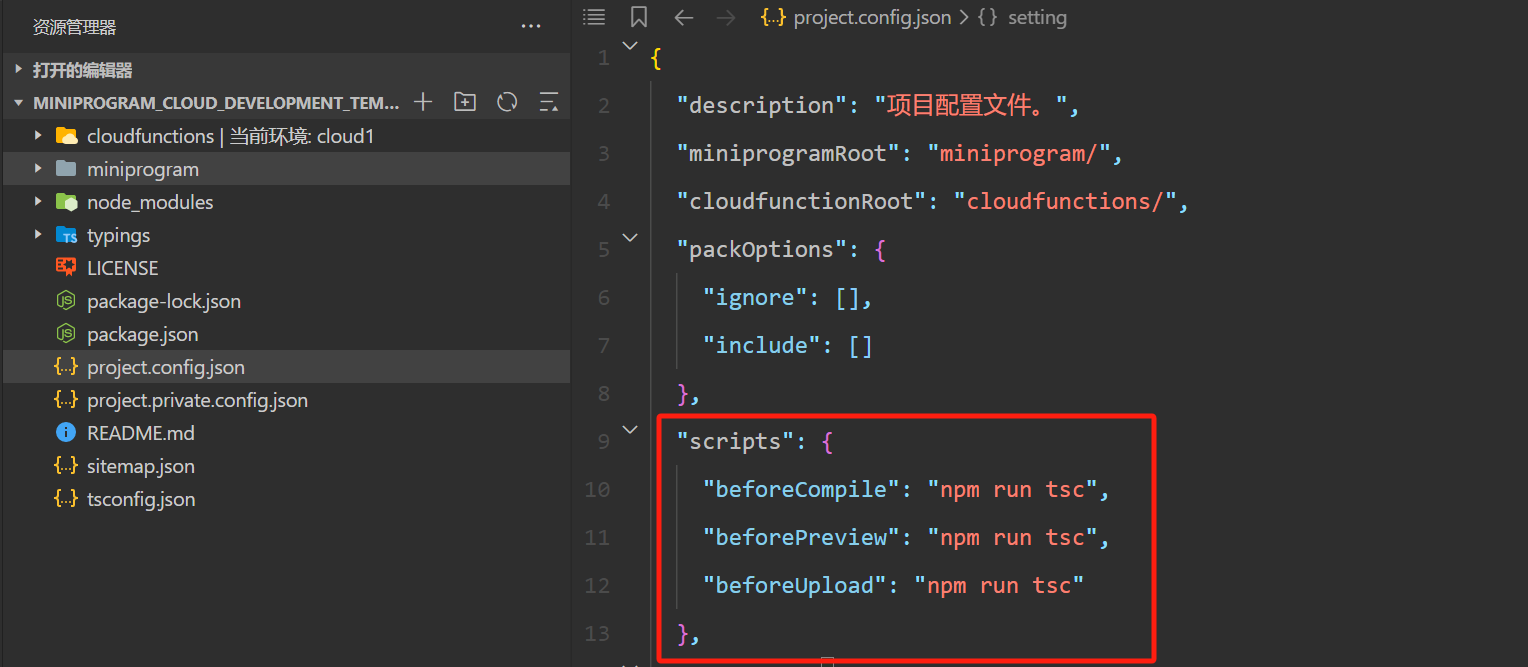This screenshot has width=1528, height=667.
Task: Click the new file icon in explorer header
Action: pos(423,102)
